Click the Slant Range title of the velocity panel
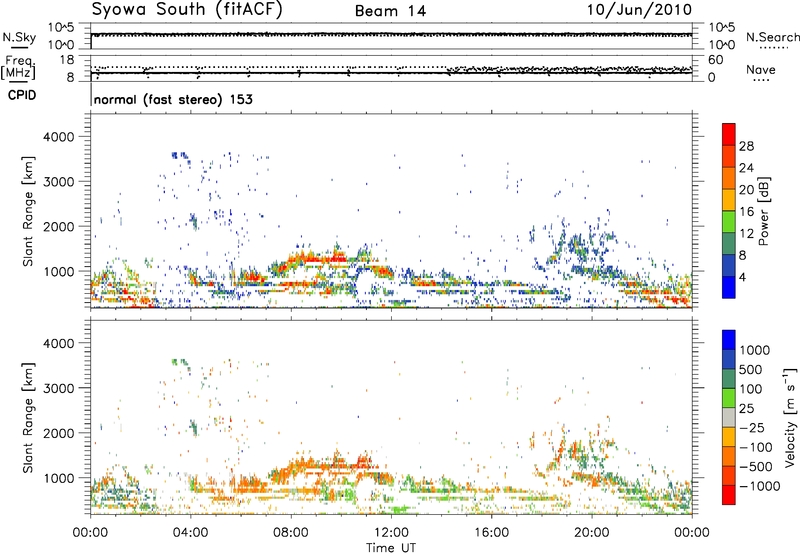Screen dimensions: 800x554 (x=28, y=417)
